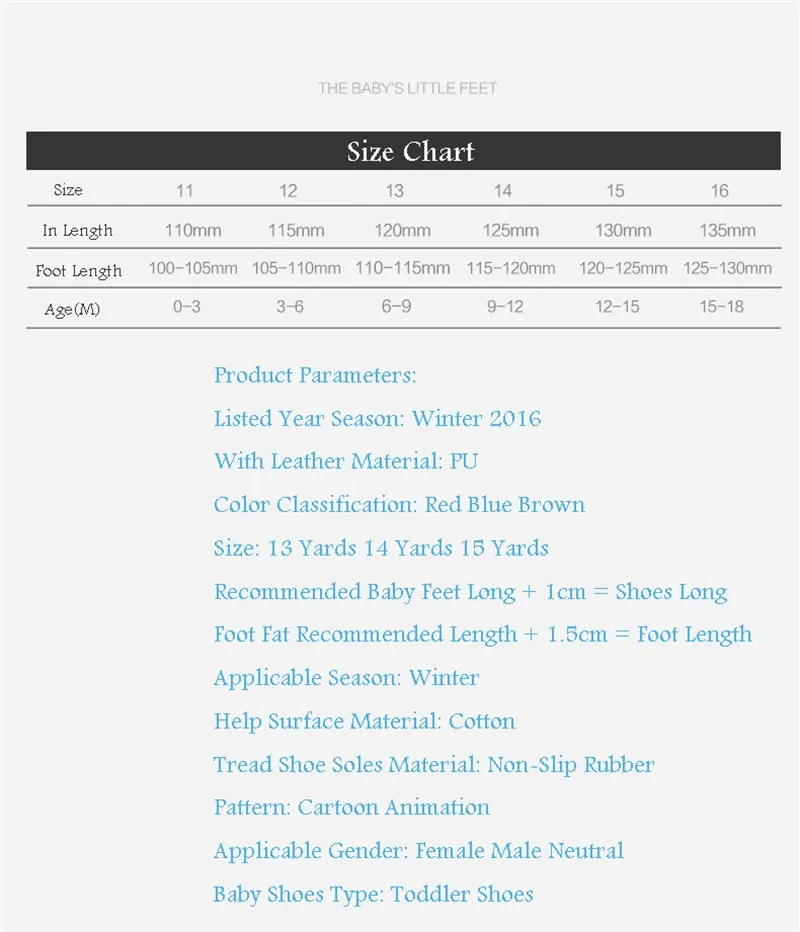Click the 120mm In Length value
The image size is (800, 932).
(402, 230)
